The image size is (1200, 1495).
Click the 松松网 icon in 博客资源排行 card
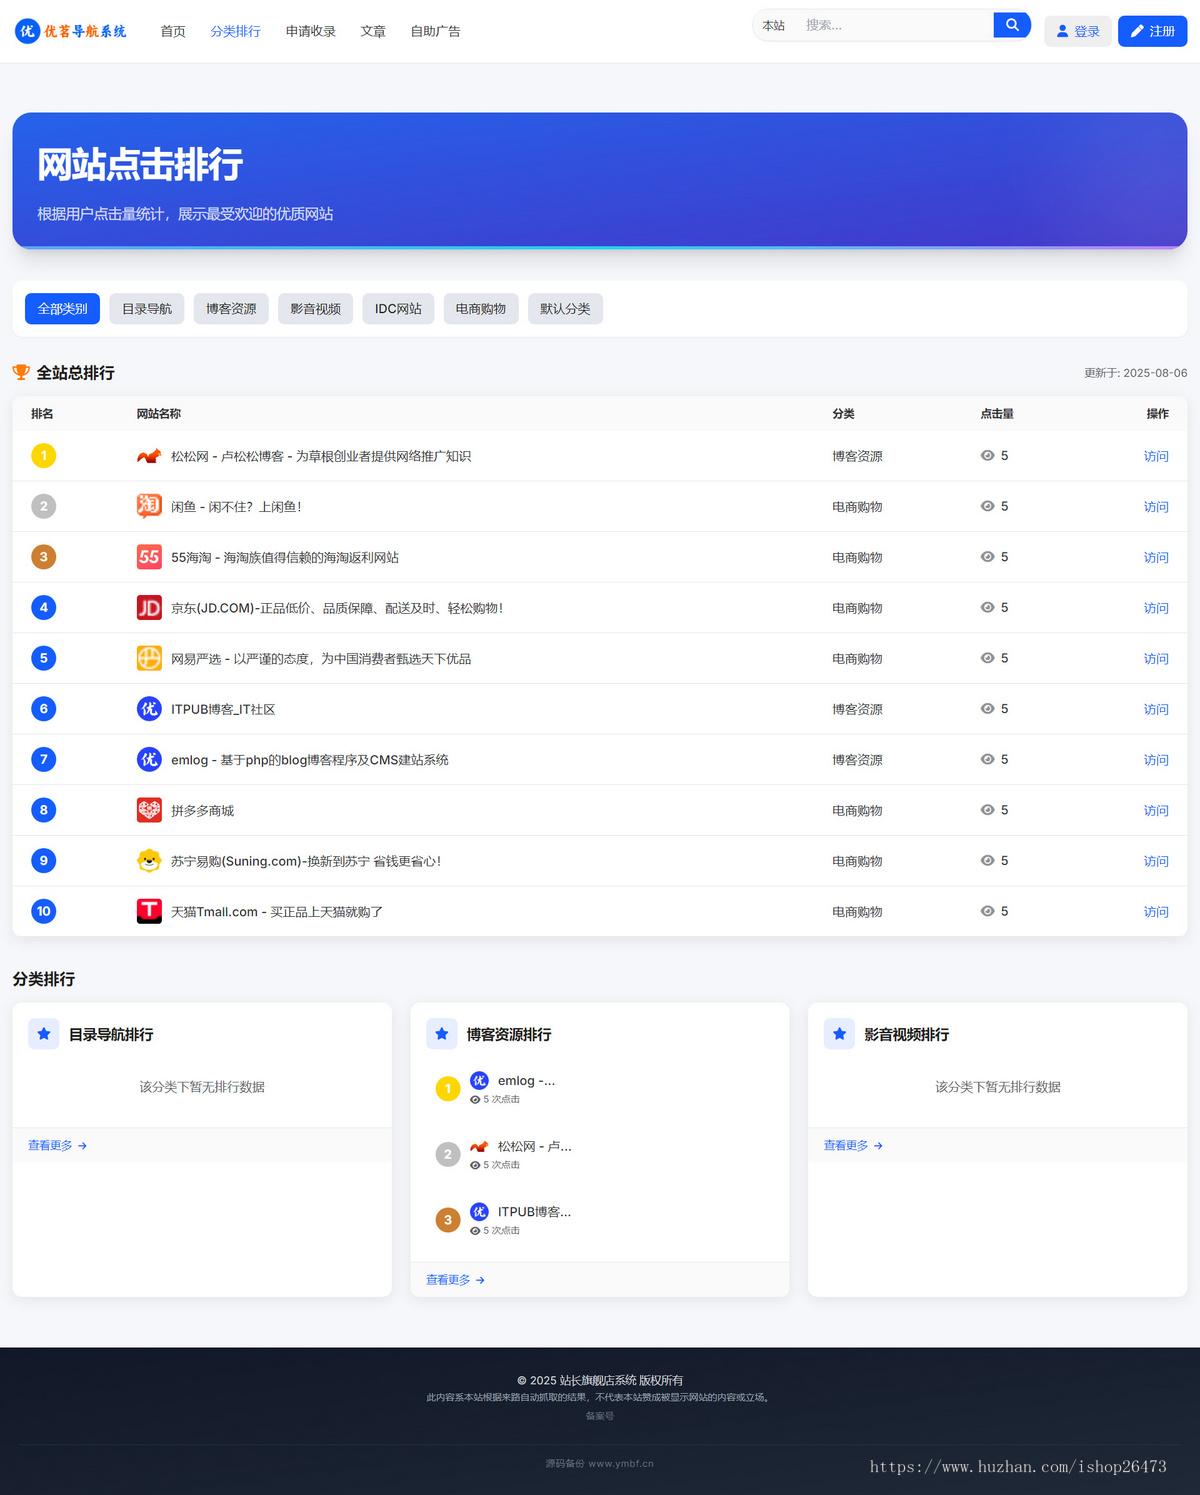(x=480, y=1146)
